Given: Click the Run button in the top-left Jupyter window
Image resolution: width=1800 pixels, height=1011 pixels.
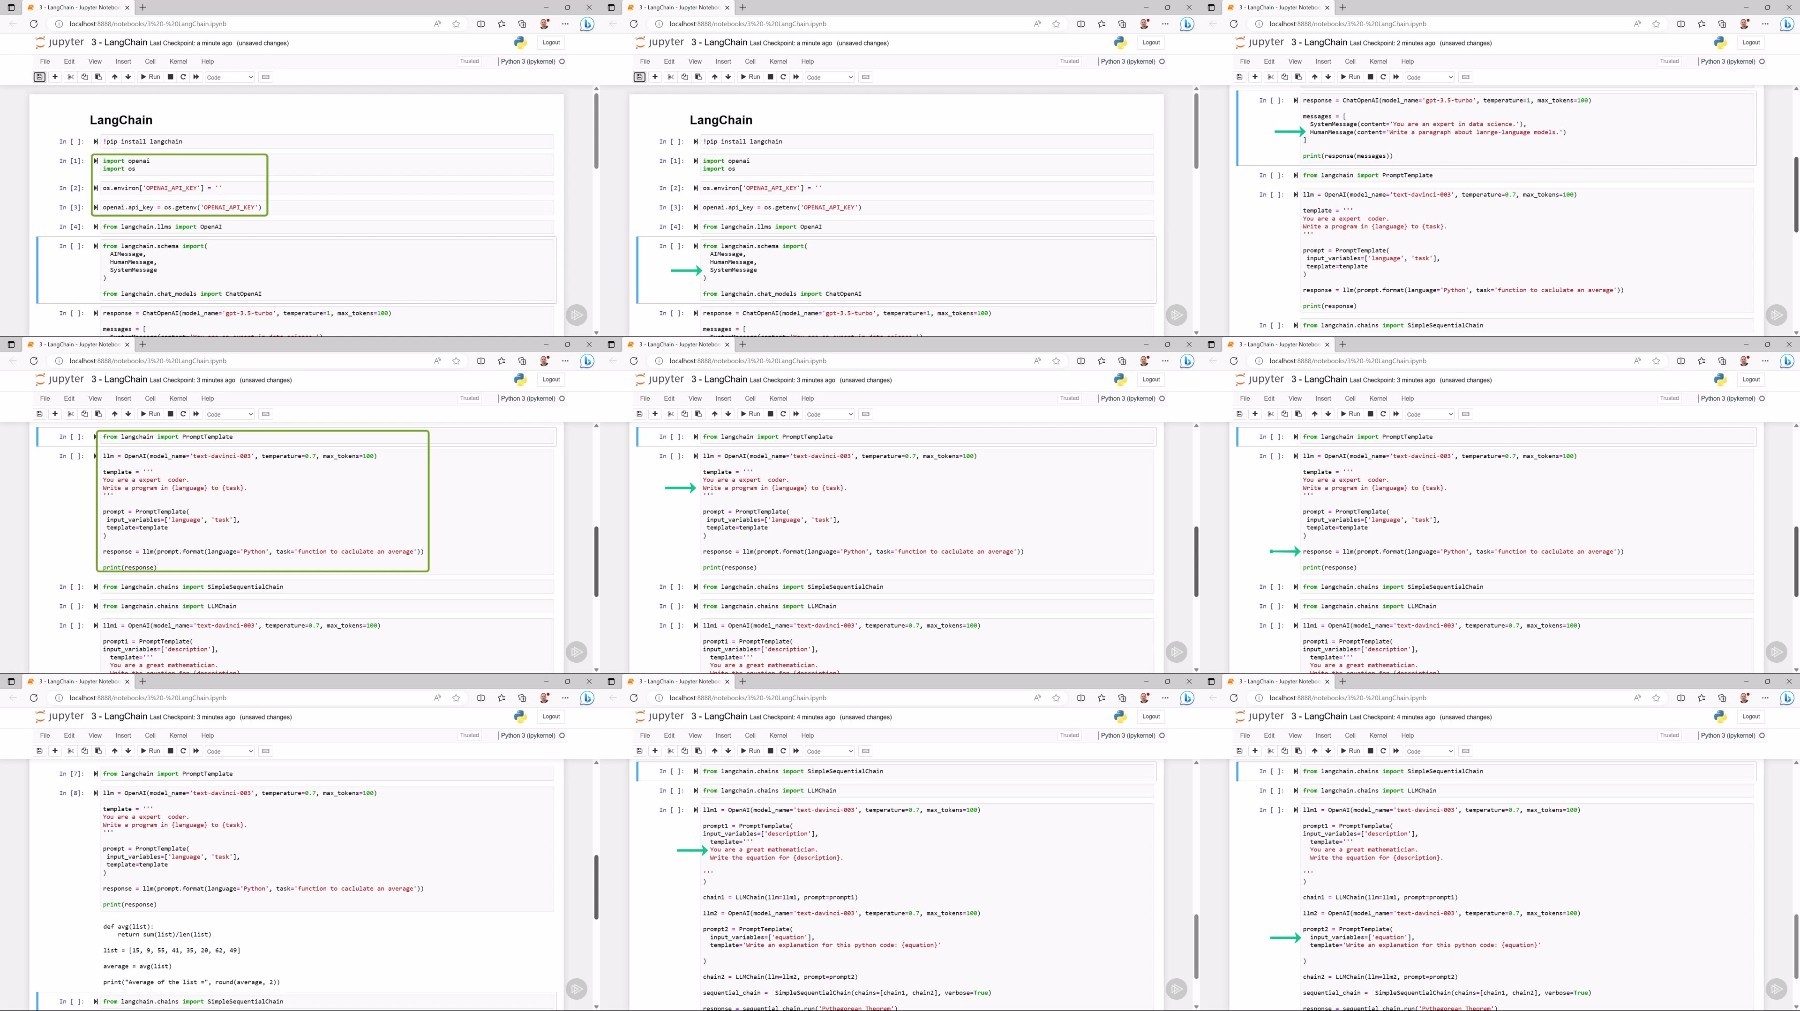Looking at the screenshot, I should 150,77.
